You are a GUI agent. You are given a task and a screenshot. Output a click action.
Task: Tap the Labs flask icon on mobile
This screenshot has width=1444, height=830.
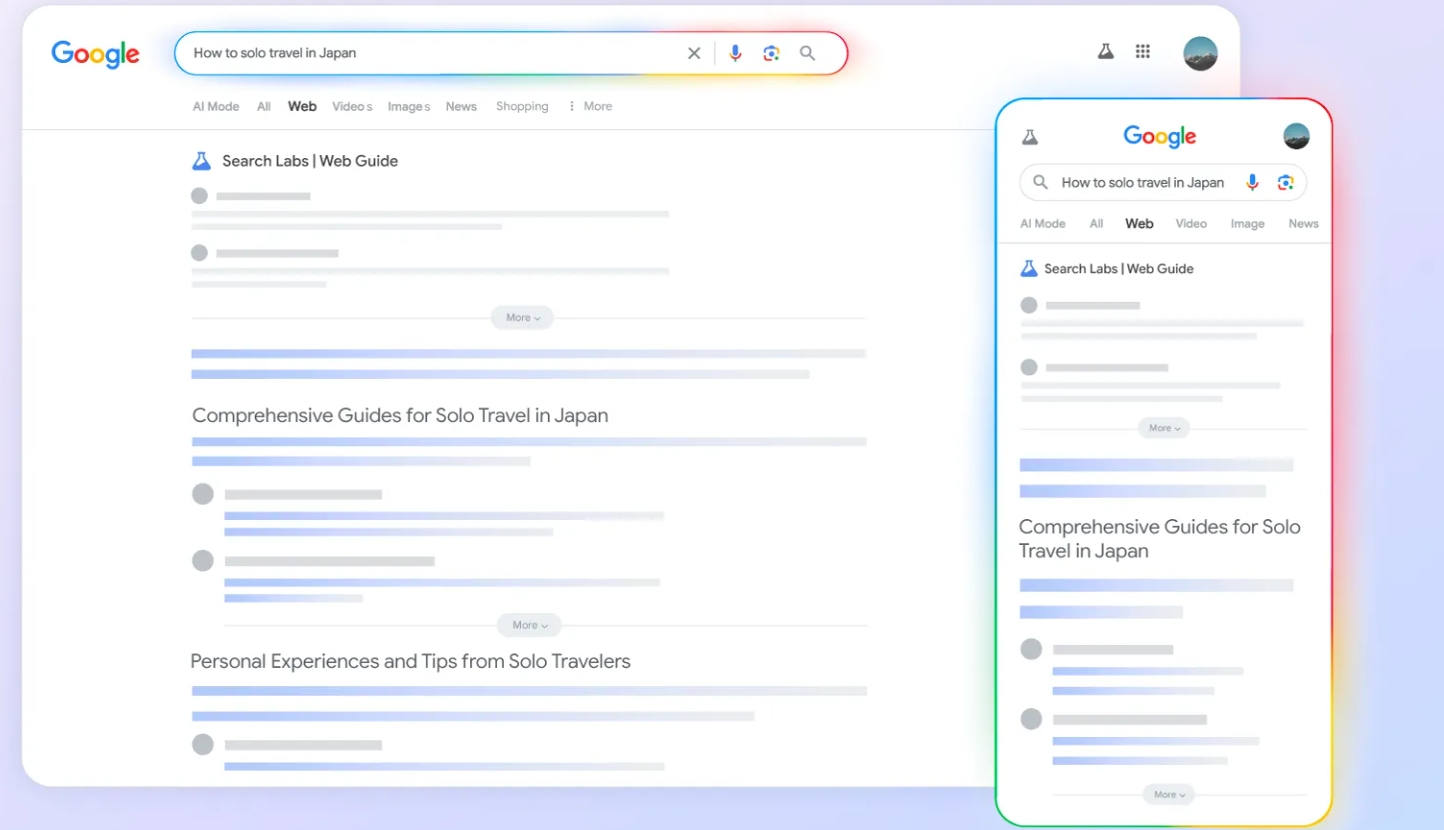1029,137
